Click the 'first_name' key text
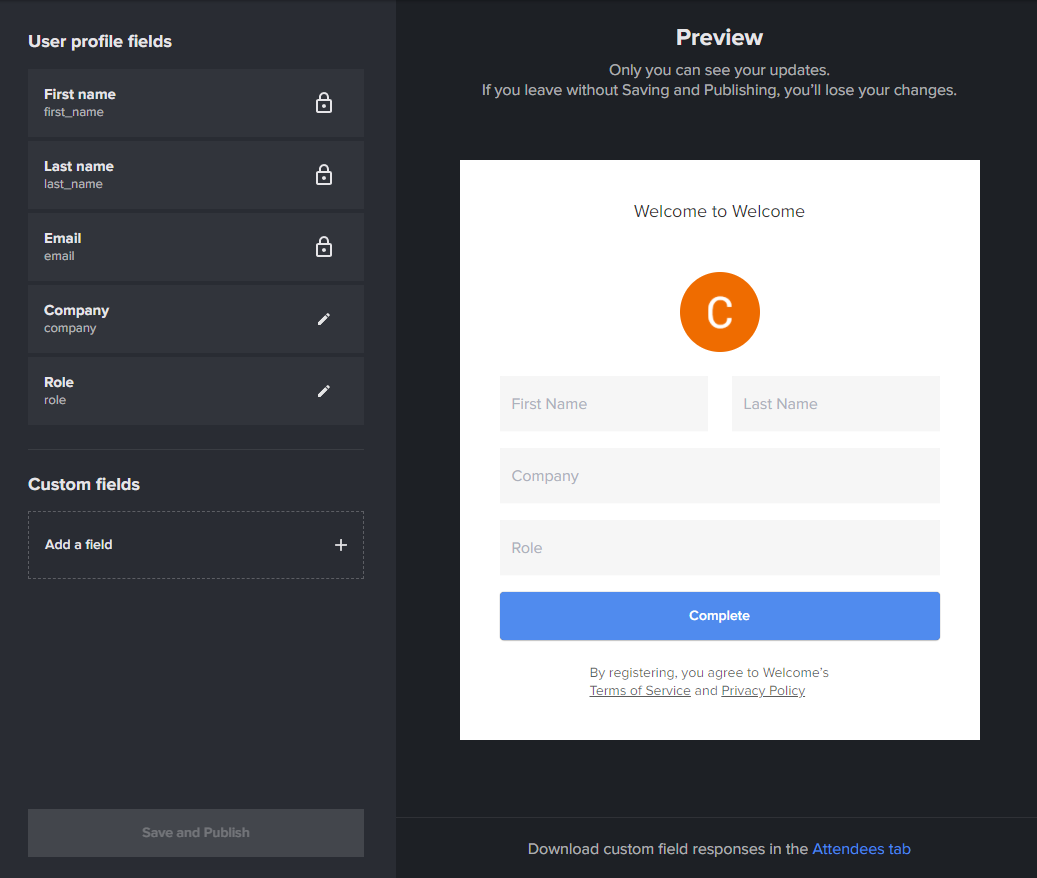The width and height of the screenshot is (1037, 878). [x=74, y=112]
